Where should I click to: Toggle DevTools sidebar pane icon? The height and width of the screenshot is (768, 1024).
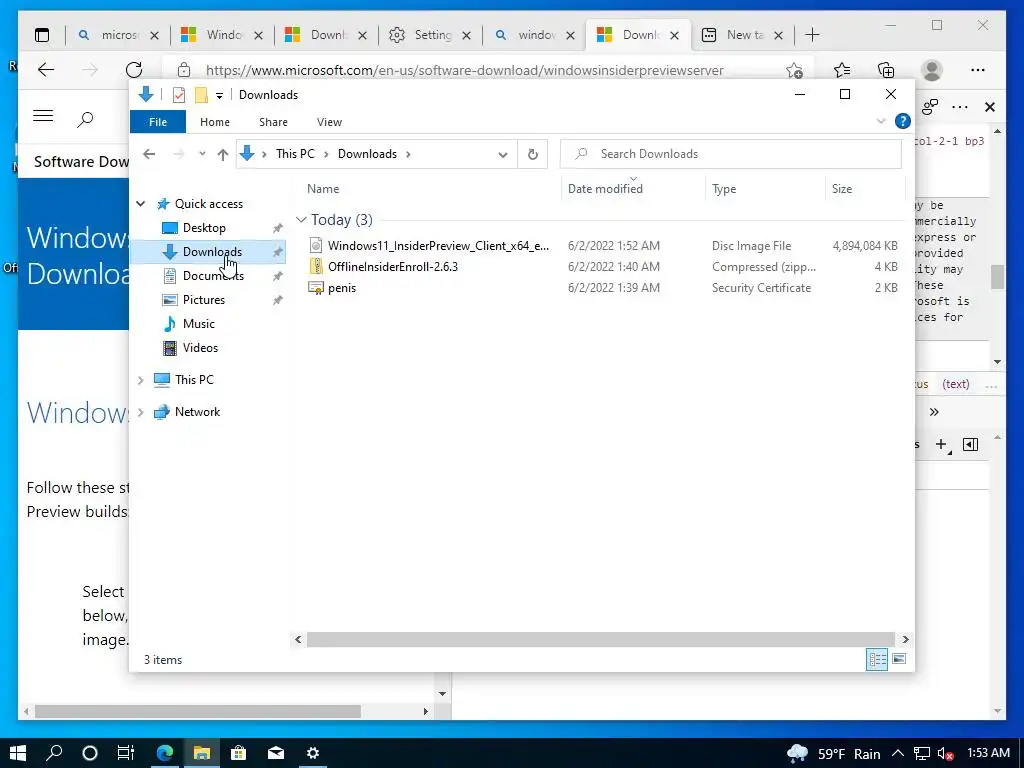(970, 445)
